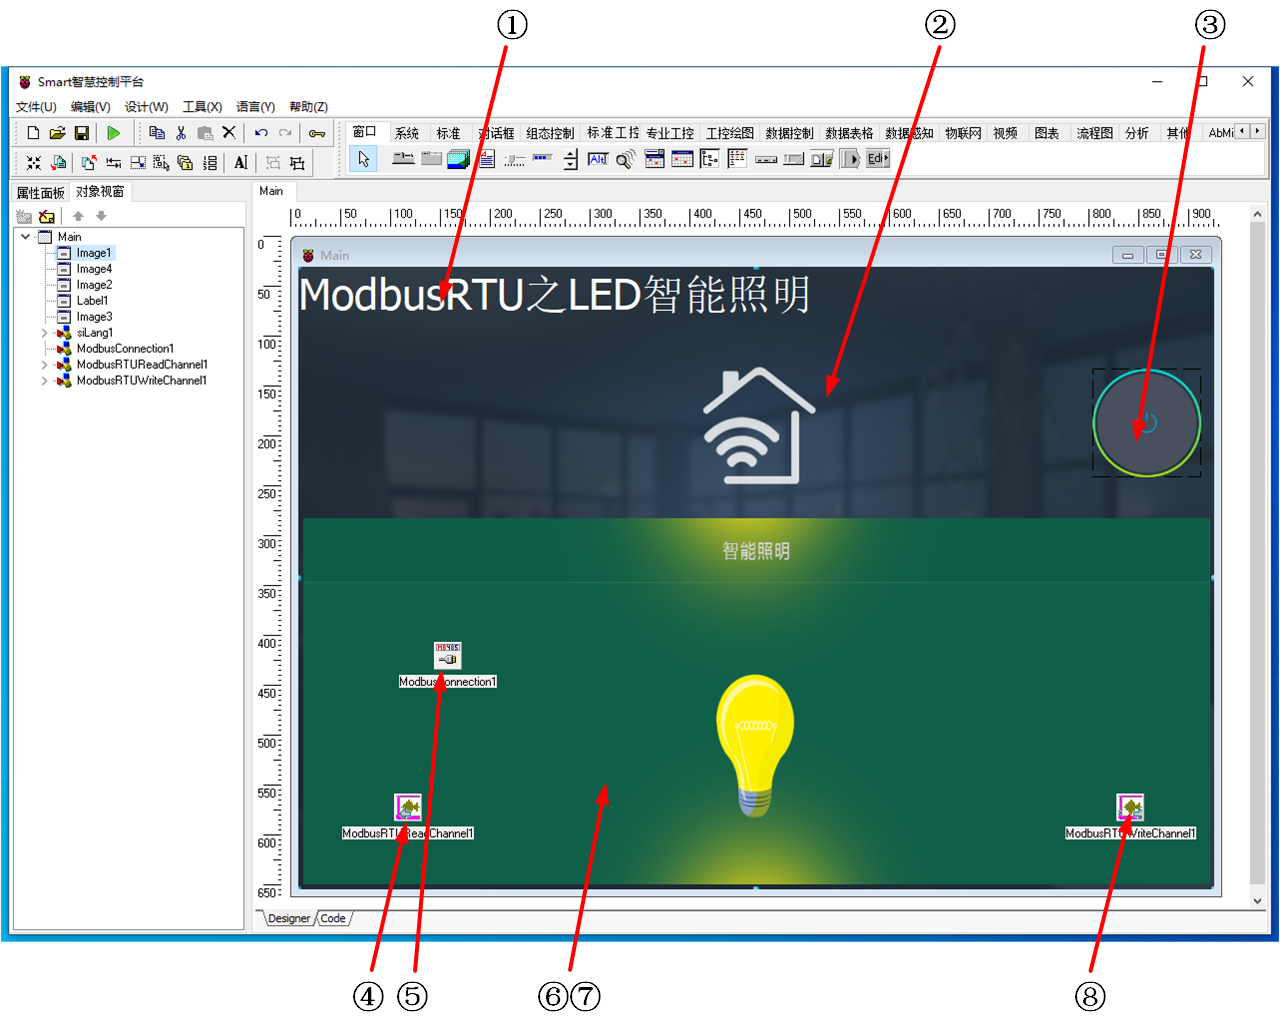Select Image1 in the object tree
This screenshot has height=1029, width=1280.
[94, 253]
